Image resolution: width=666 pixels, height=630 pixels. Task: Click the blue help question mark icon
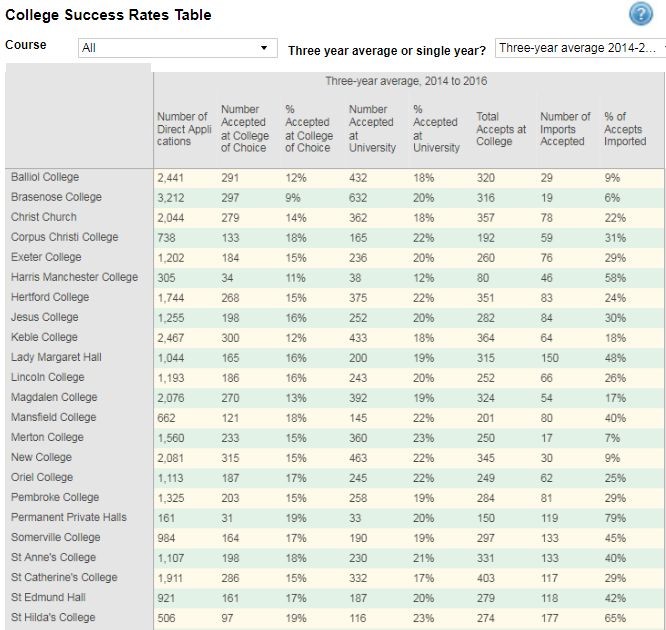[x=640, y=15]
